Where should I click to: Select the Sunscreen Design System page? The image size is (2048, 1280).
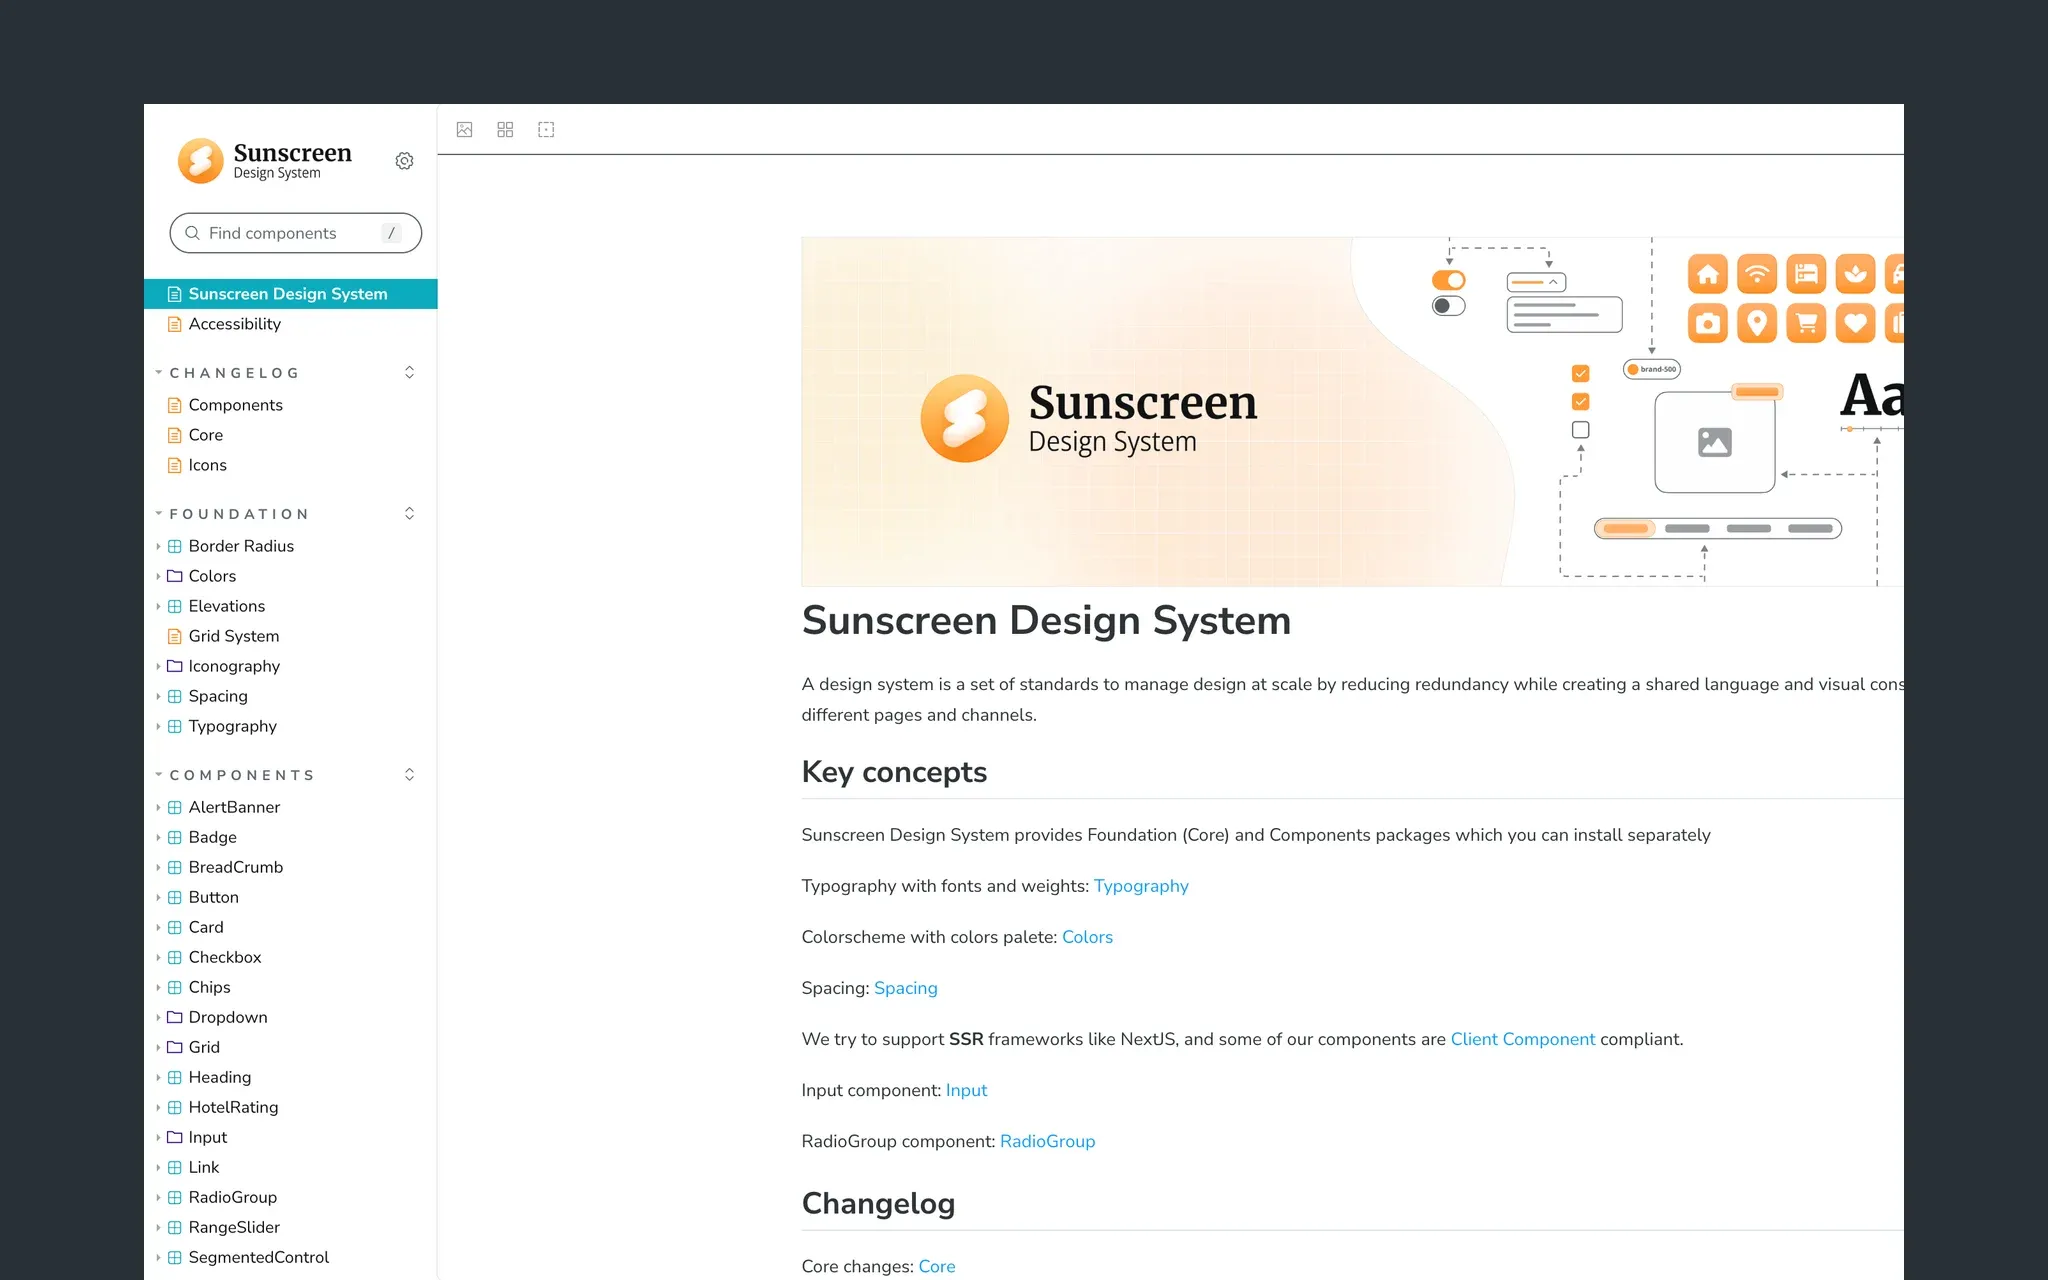pos(291,294)
